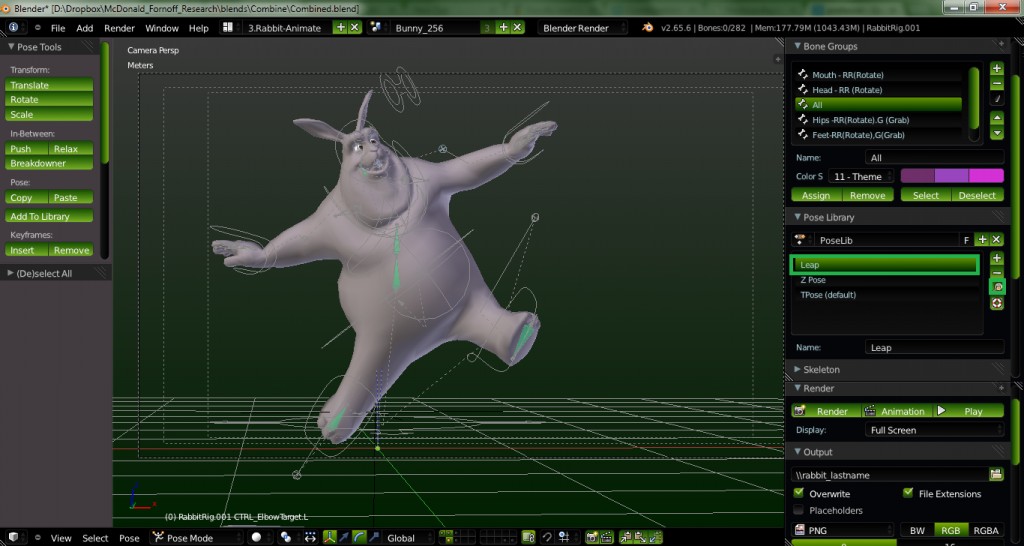Open the File menu

click(58, 28)
